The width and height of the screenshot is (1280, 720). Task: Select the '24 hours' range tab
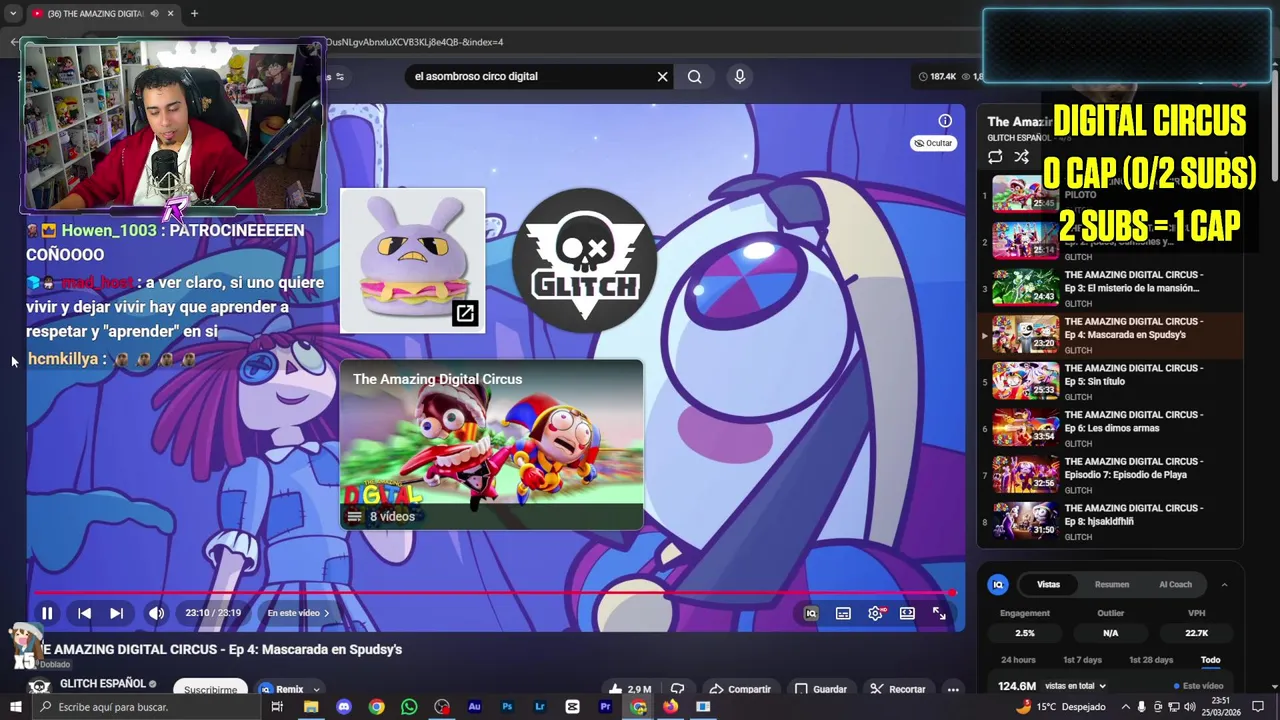(1018, 660)
